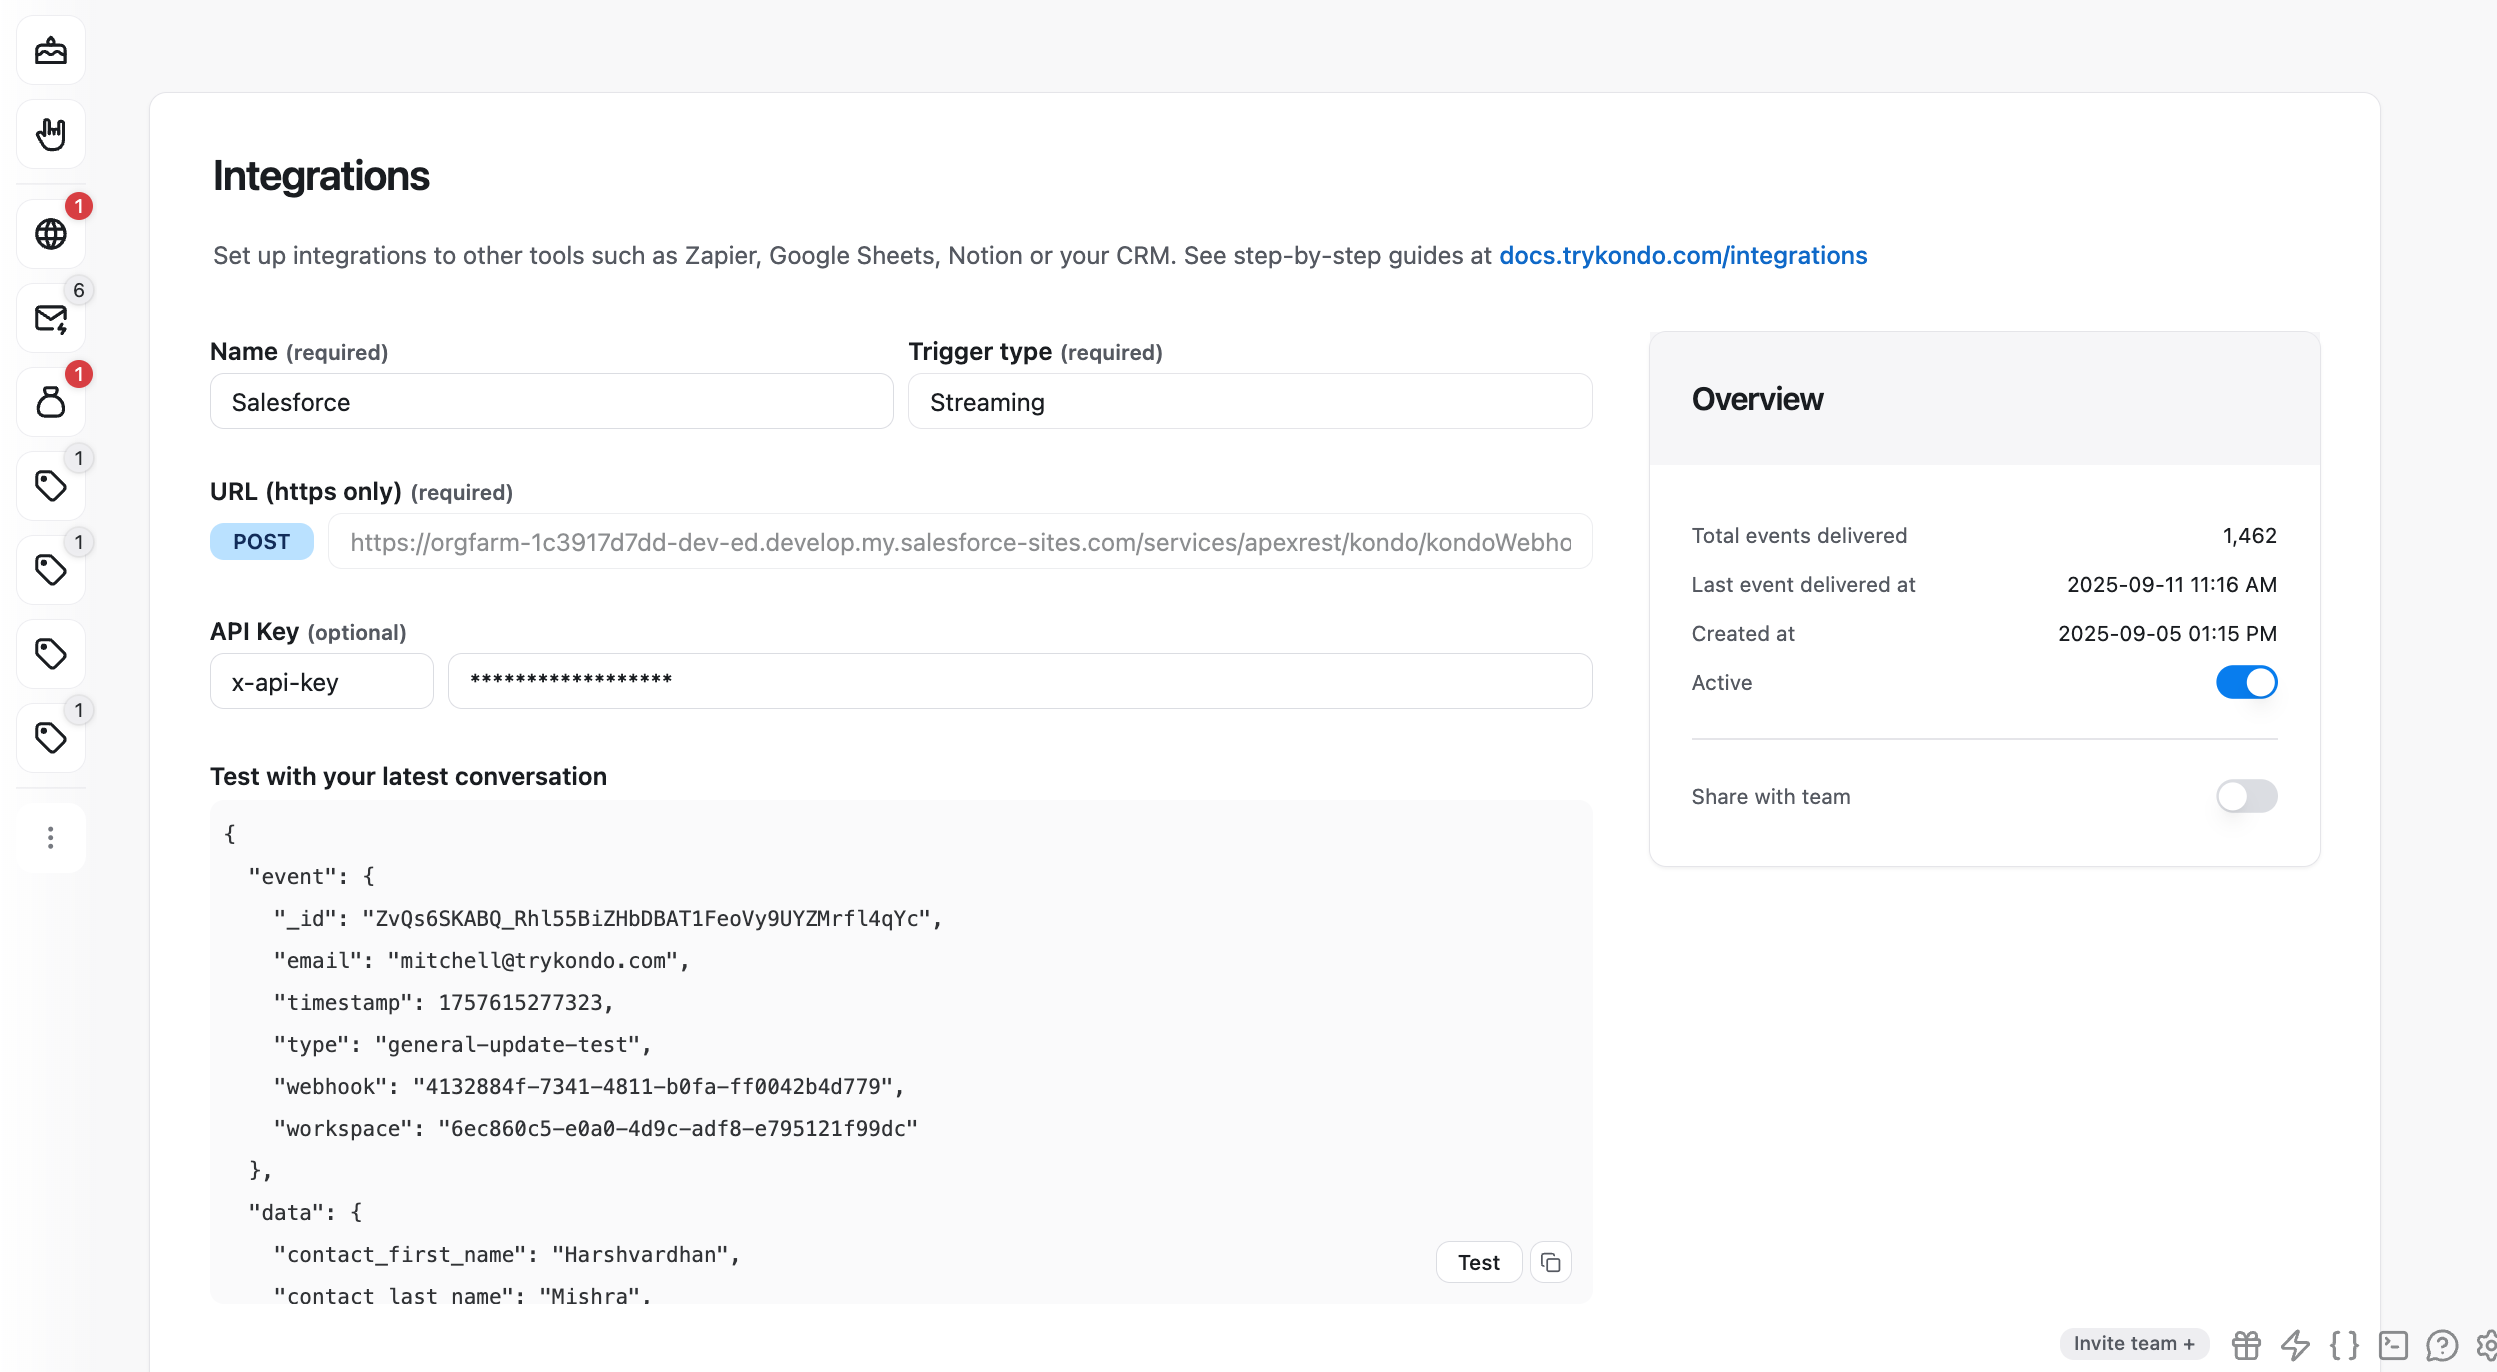Click the Invite team + button
Viewport: 2497px width, 1372px height.
click(2134, 1343)
